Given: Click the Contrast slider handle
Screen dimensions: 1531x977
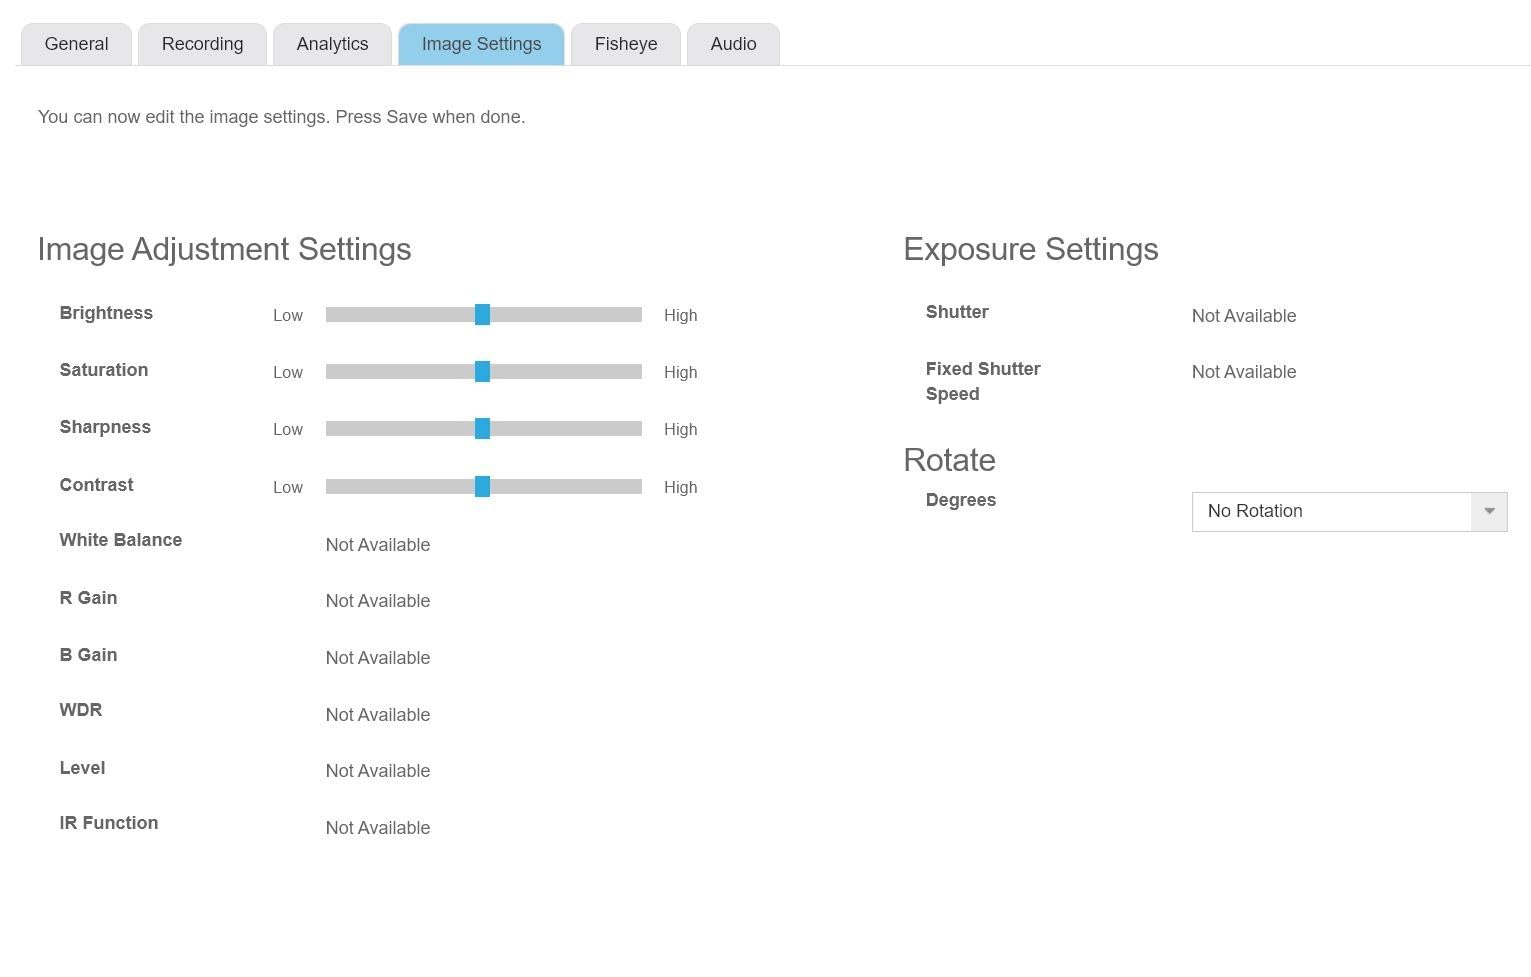Looking at the screenshot, I should point(482,487).
